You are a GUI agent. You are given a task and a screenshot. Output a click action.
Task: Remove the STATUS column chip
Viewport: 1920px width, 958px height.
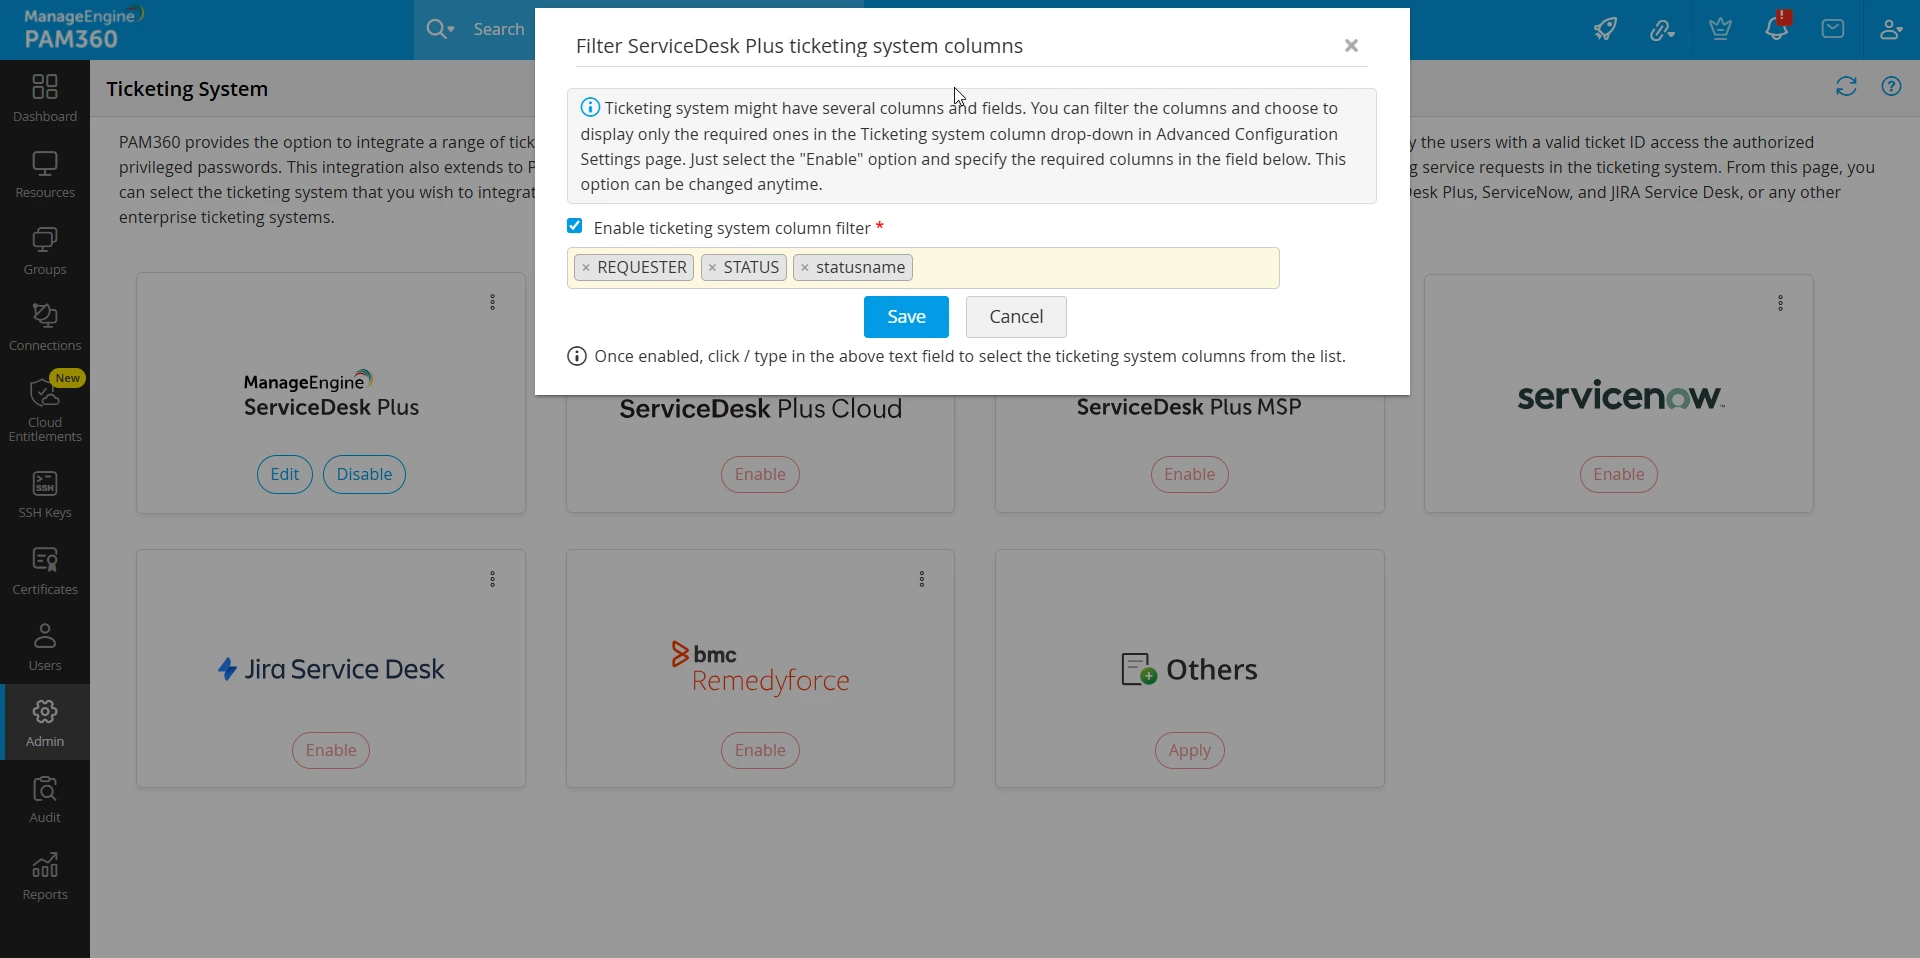coord(712,267)
